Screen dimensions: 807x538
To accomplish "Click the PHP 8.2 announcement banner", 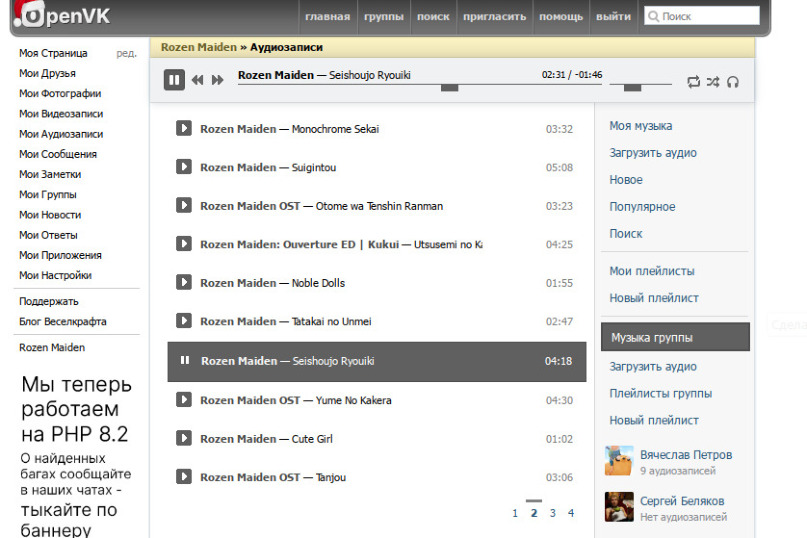I will [x=76, y=456].
